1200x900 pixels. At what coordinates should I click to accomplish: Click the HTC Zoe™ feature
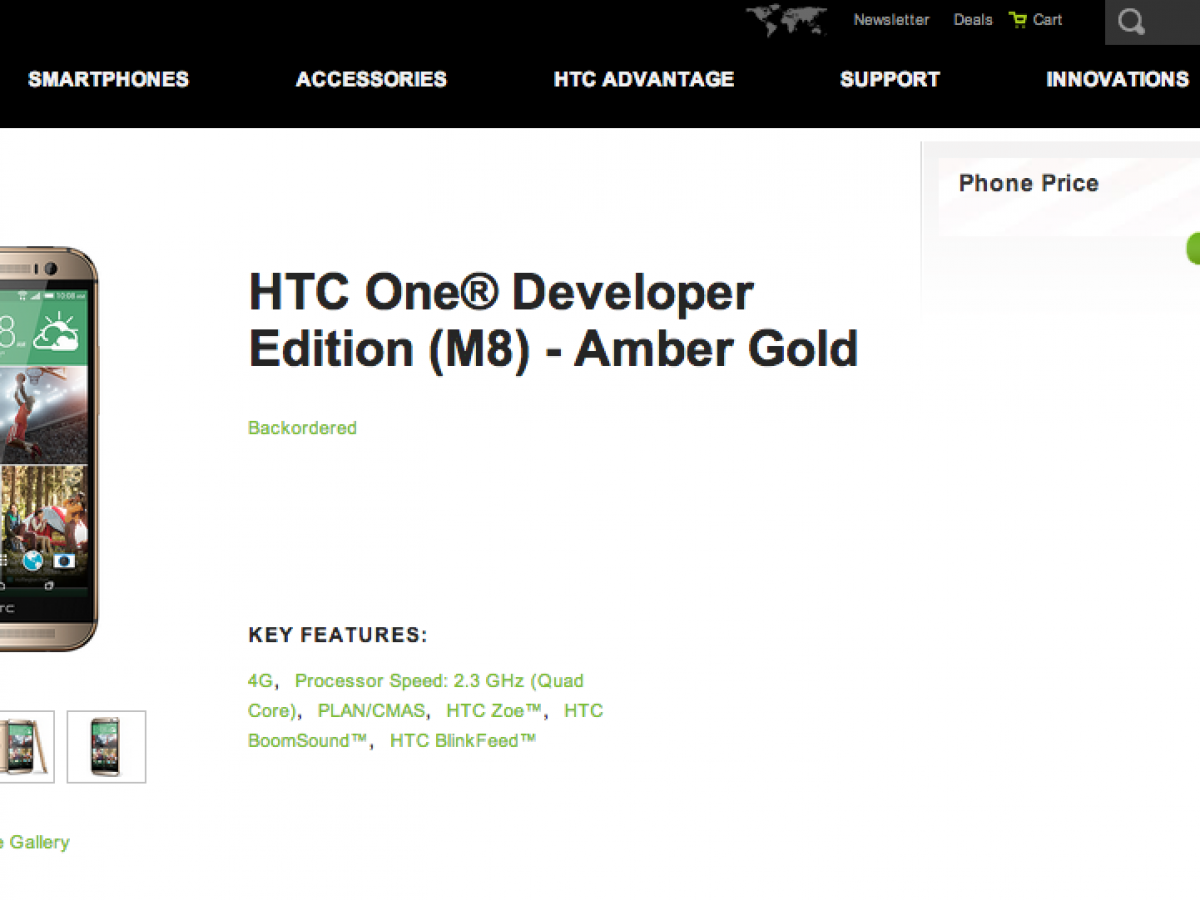click(494, 711)
